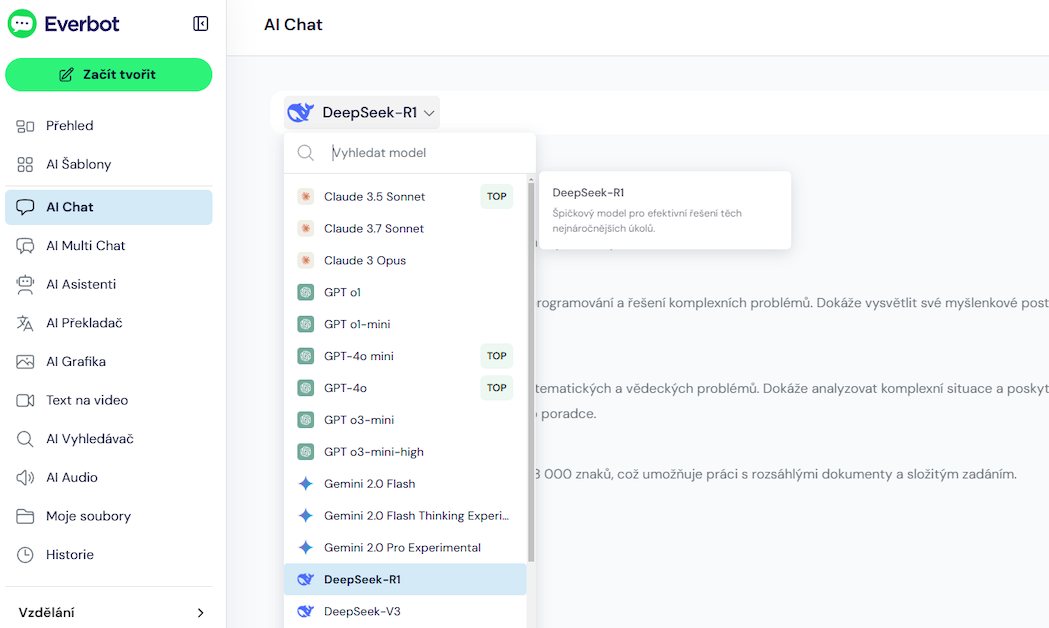Viewport: 1049px width, 628px height.
Task: Click the Historie clock icon
Action: [x=25, y=555]
